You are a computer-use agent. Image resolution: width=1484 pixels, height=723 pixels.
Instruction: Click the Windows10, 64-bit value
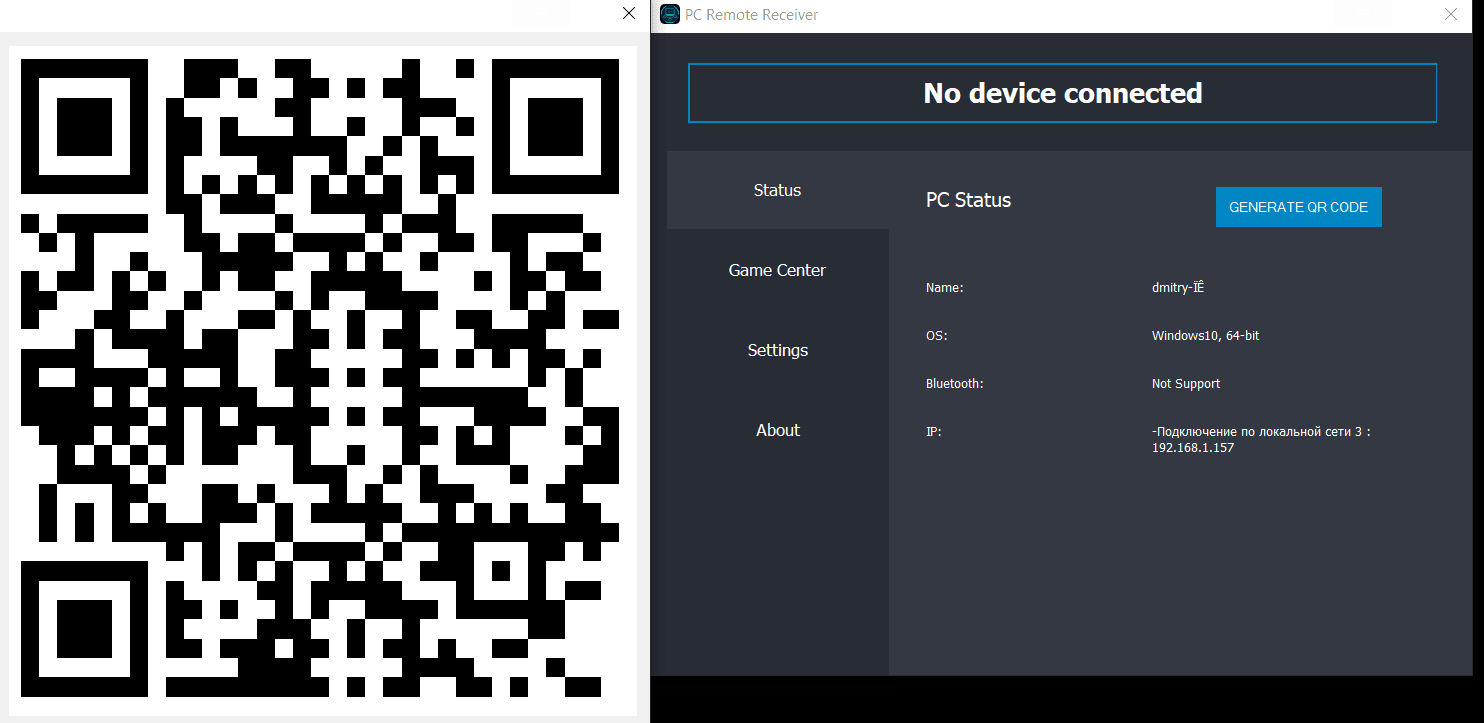(x=1206, y=336)
